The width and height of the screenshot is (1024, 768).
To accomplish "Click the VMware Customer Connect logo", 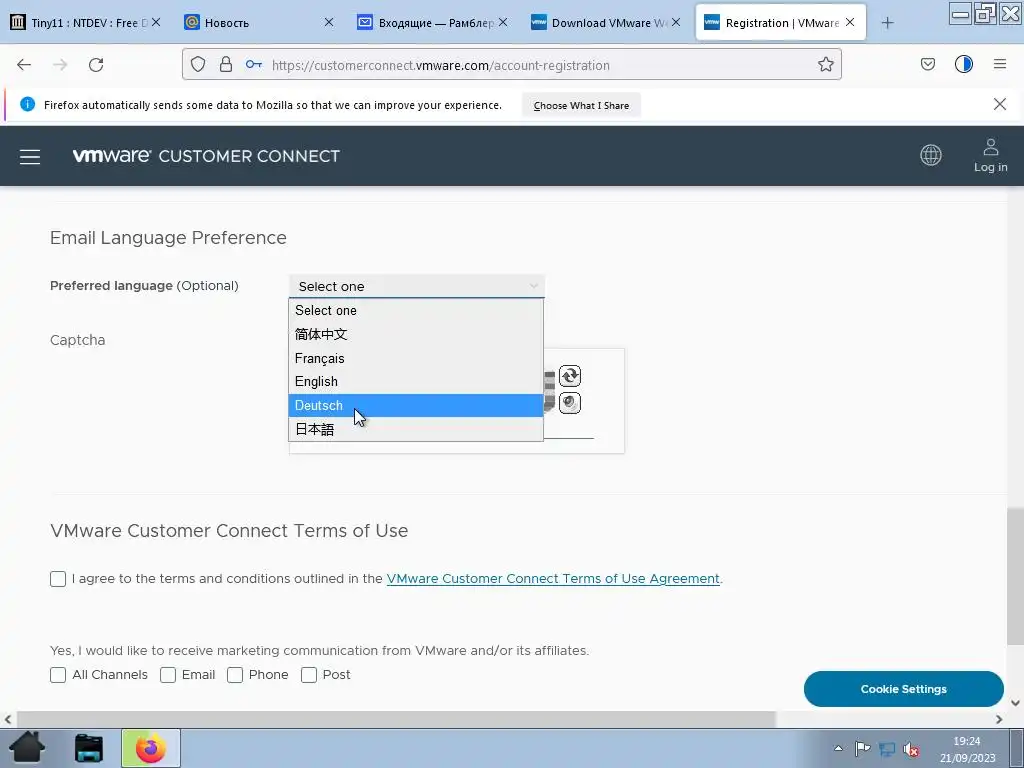I will (206, 155).
